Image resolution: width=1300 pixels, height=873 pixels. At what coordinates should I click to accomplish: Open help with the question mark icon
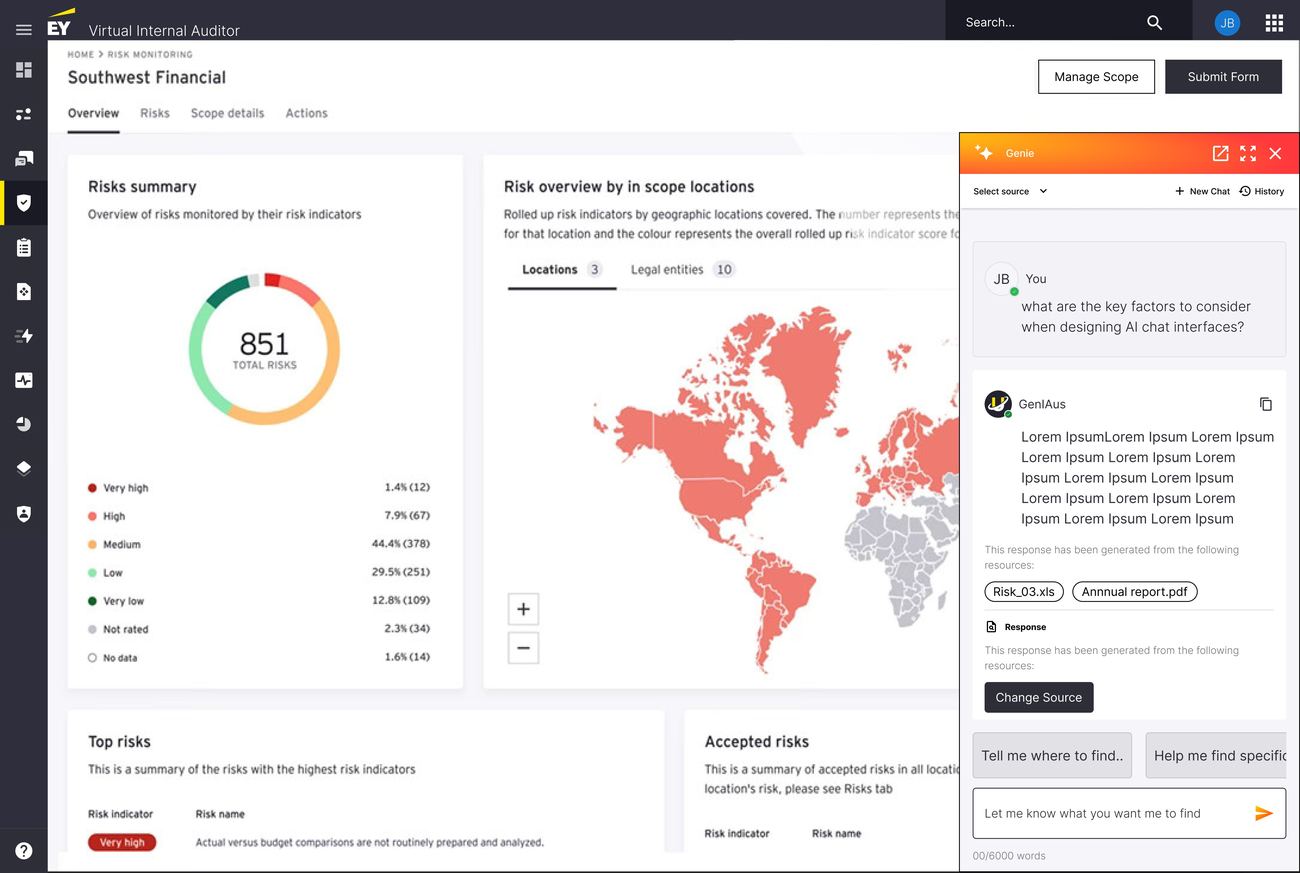click(x=24, y=851)
